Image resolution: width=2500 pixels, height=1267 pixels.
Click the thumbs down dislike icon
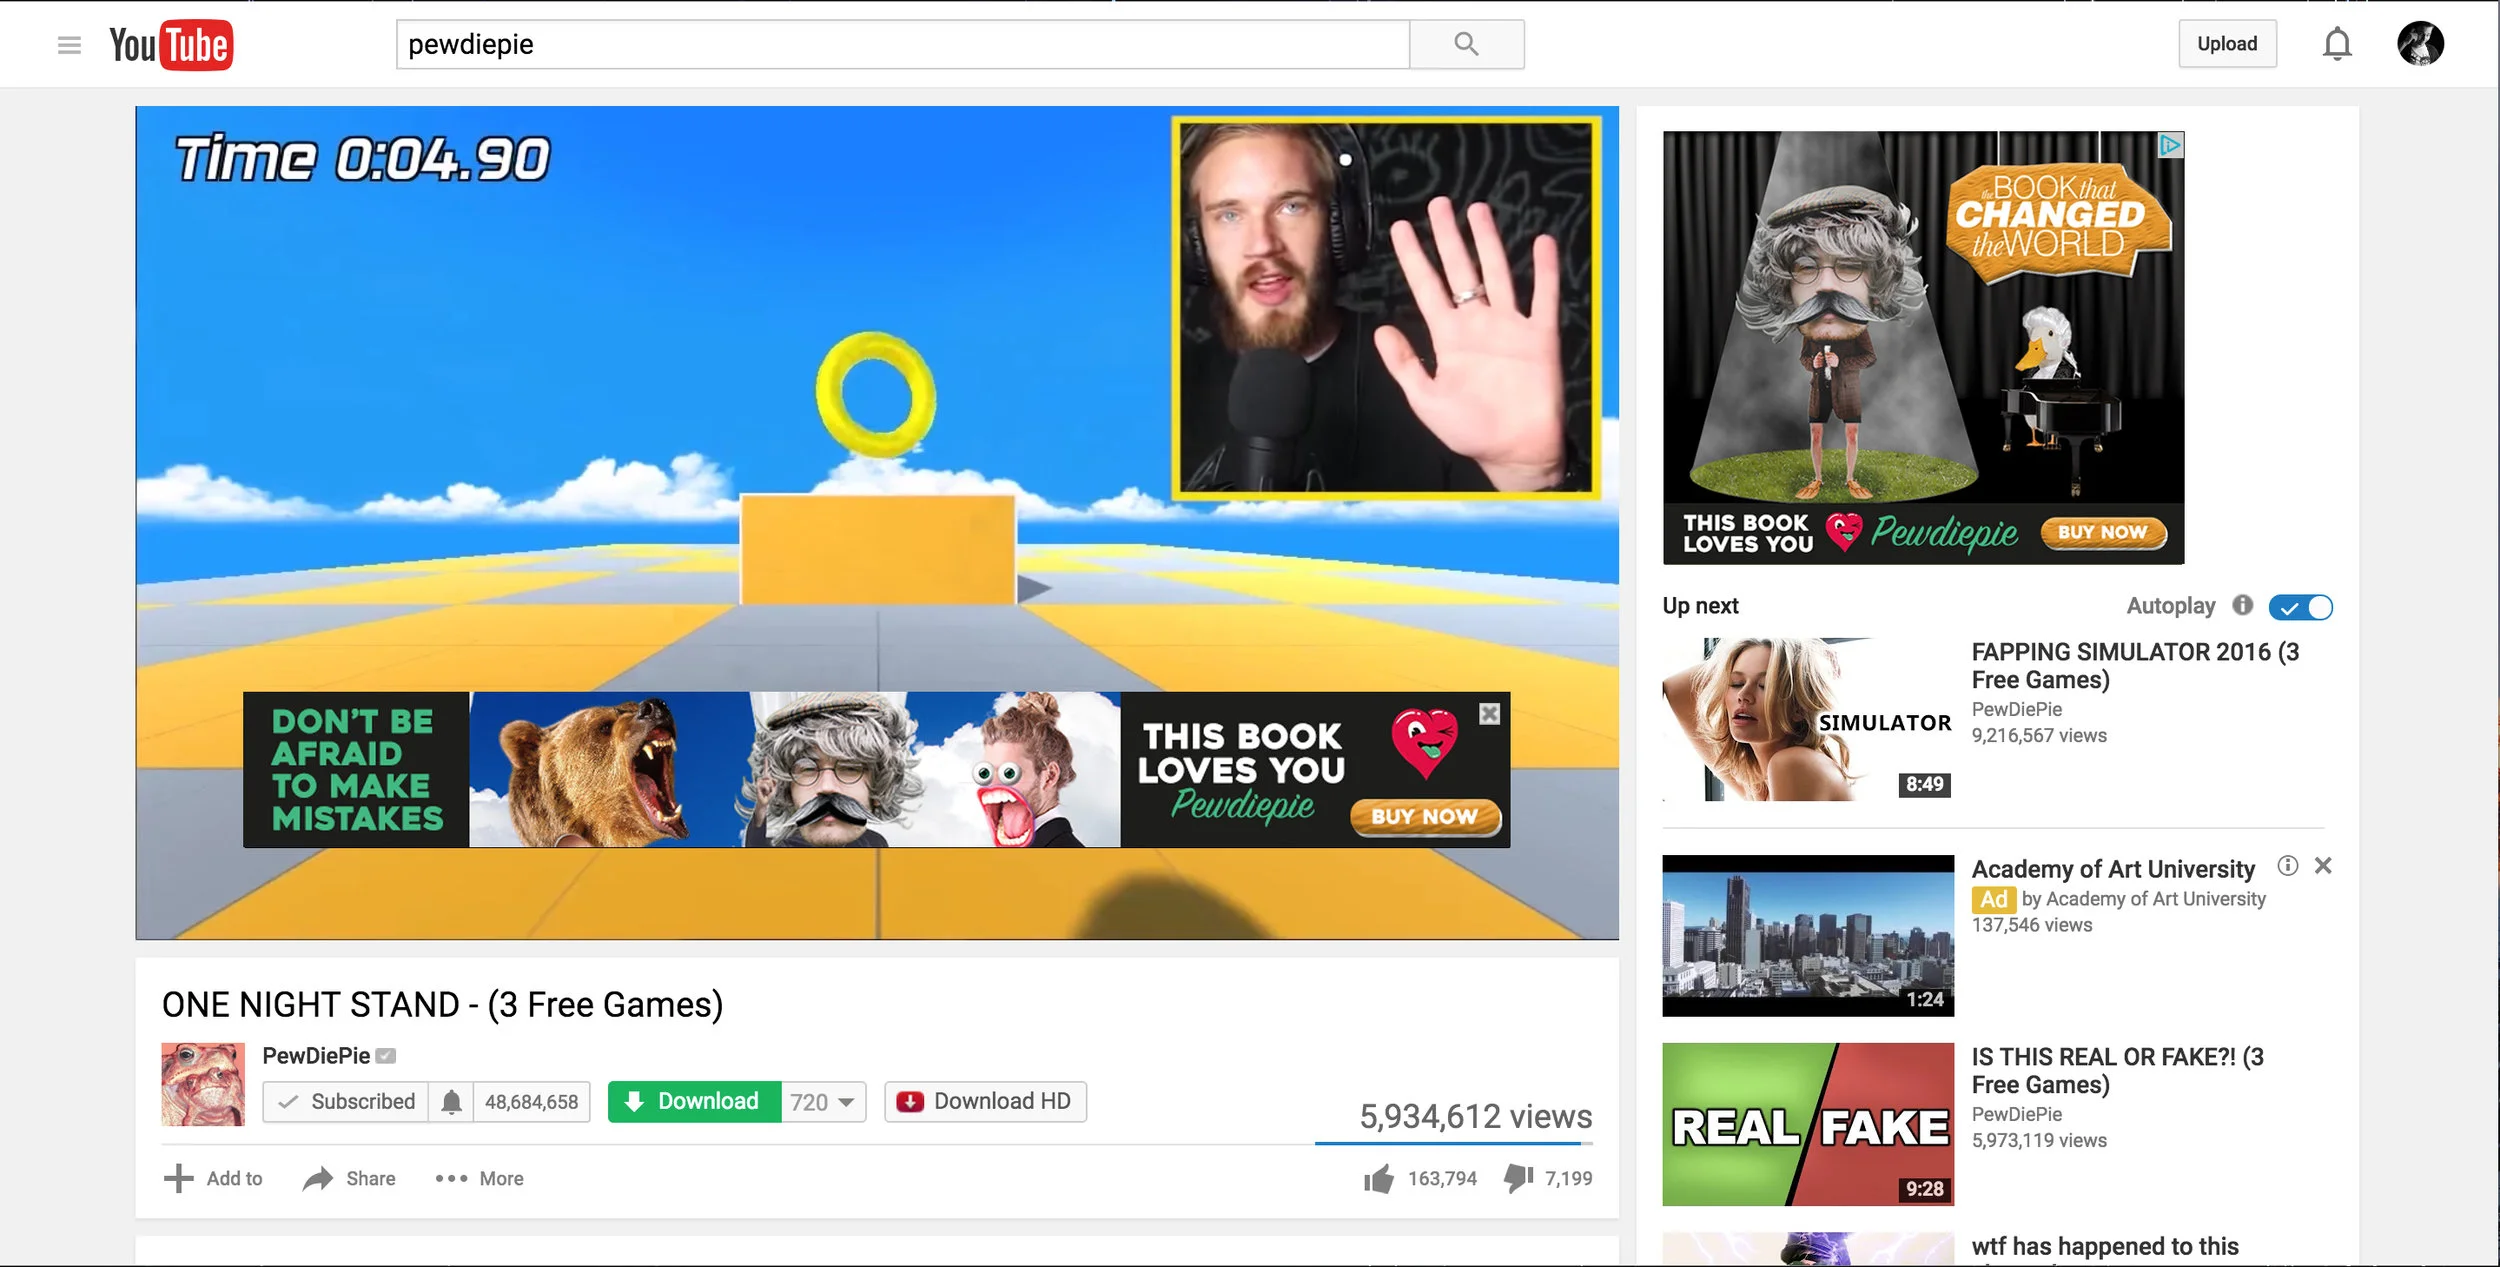click(x=1518, y=1179)
